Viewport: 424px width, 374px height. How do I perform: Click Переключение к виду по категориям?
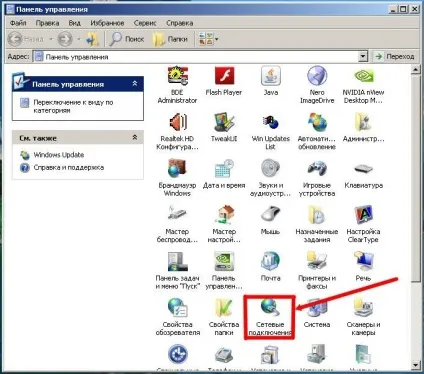[73, 106]
